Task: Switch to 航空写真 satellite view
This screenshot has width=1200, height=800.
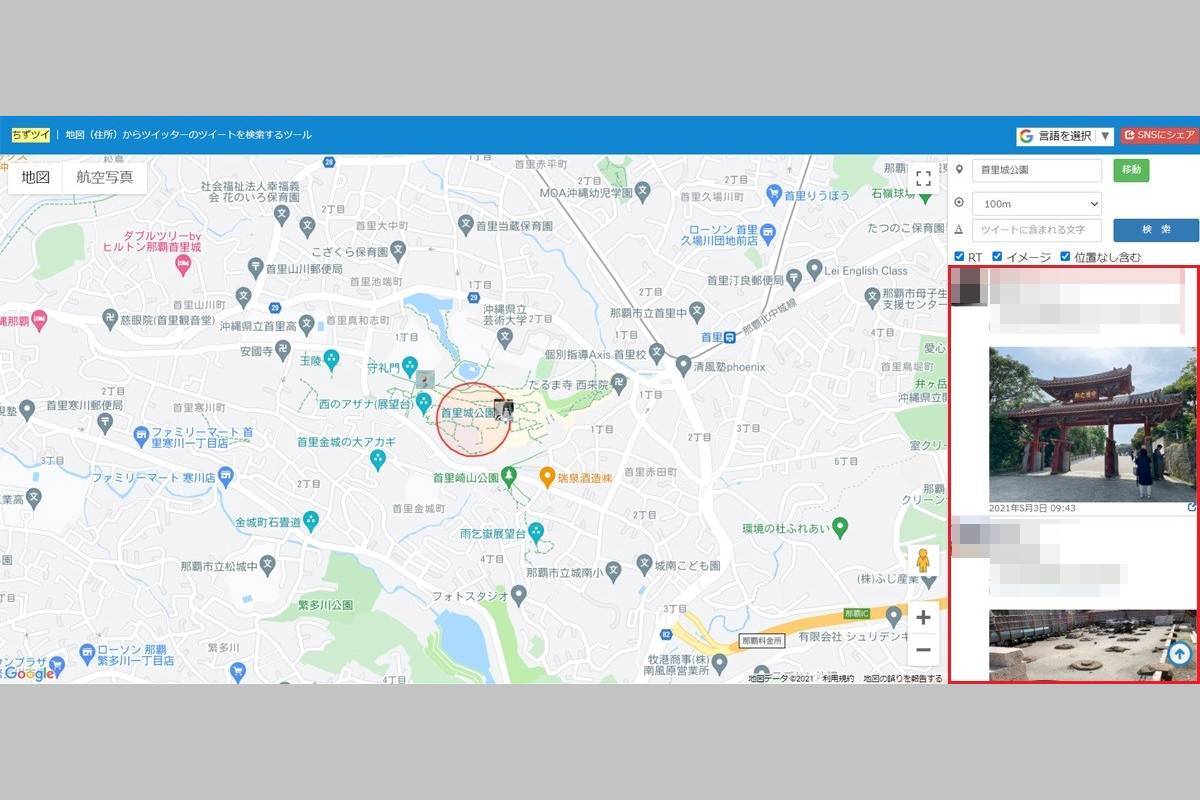Action: coord(105,177)
